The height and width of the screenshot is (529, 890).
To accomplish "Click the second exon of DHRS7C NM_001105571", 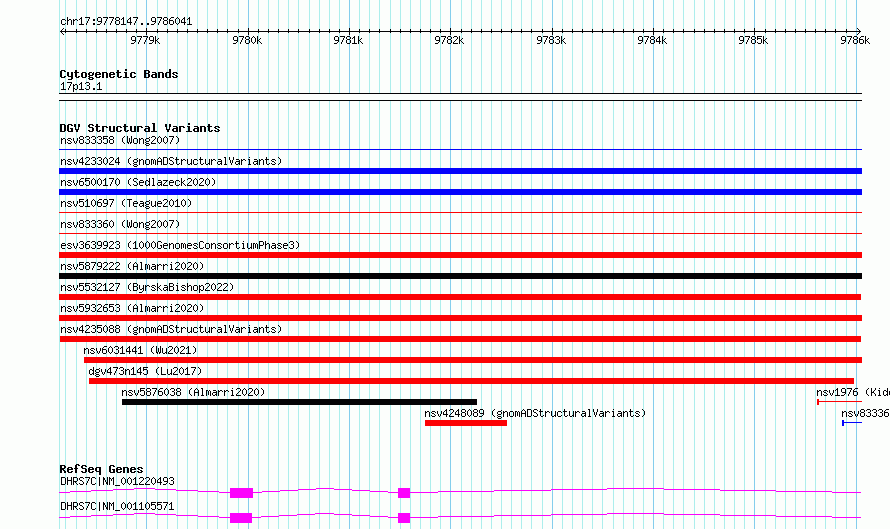I will coord(404,518).
